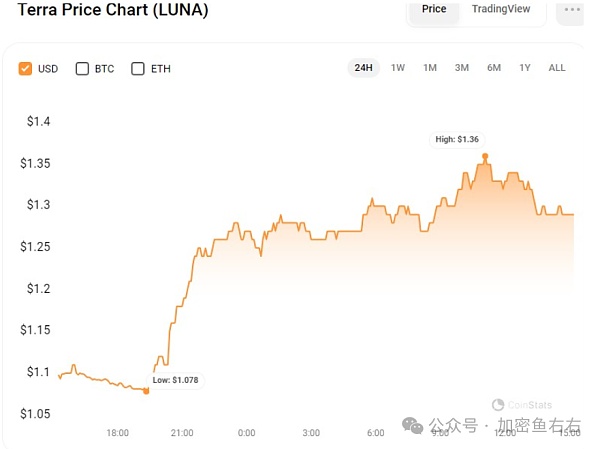Show the 1M time range

tap(430, 68)
